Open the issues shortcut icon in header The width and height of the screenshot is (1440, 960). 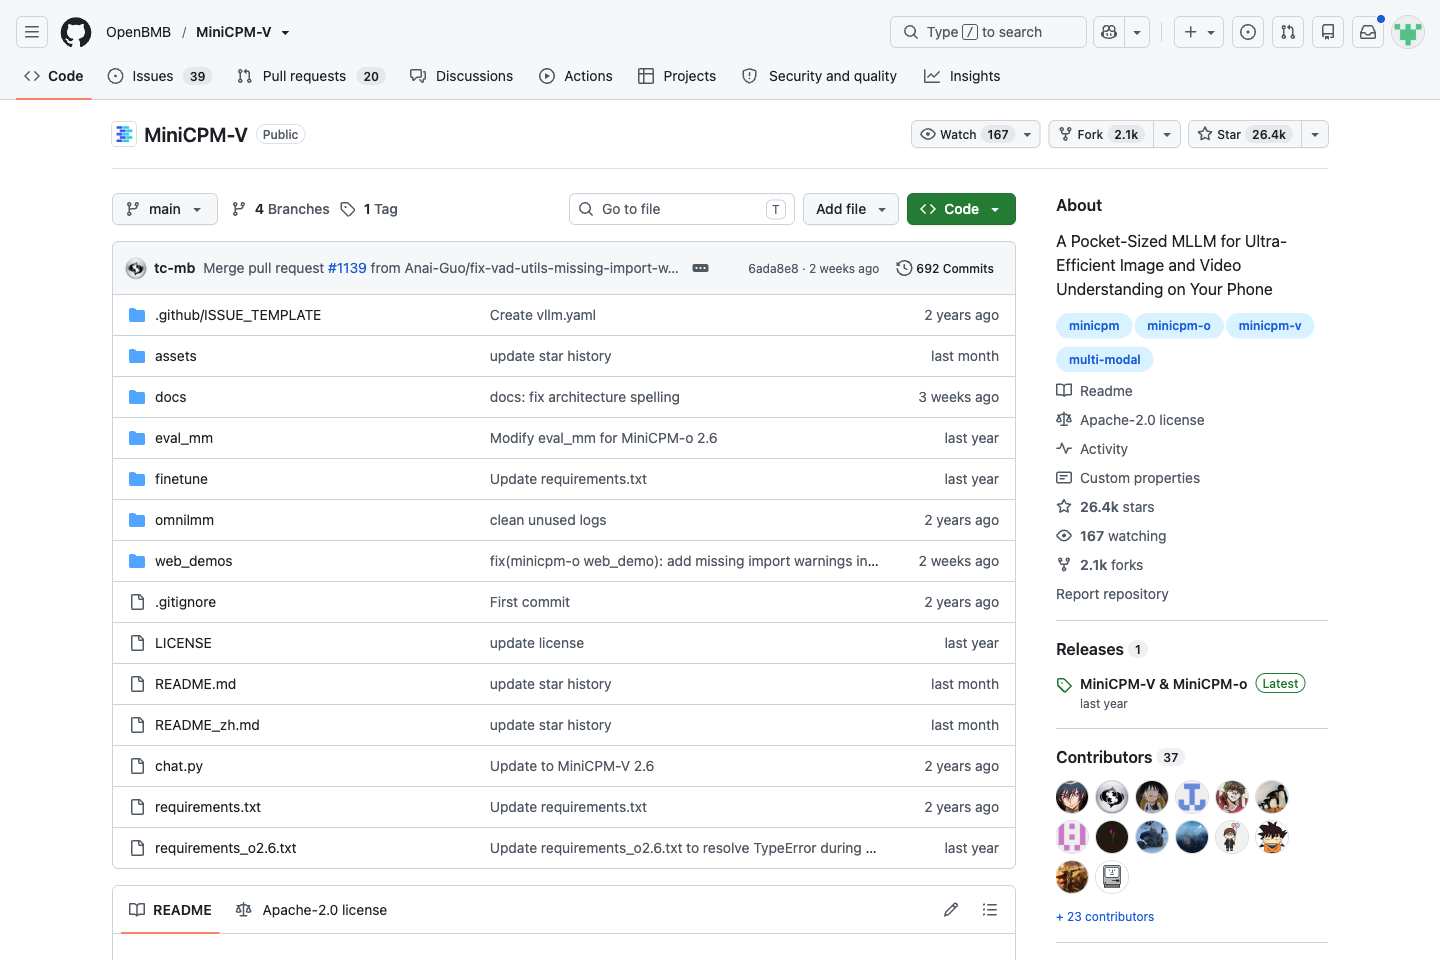pos(1248,32)
